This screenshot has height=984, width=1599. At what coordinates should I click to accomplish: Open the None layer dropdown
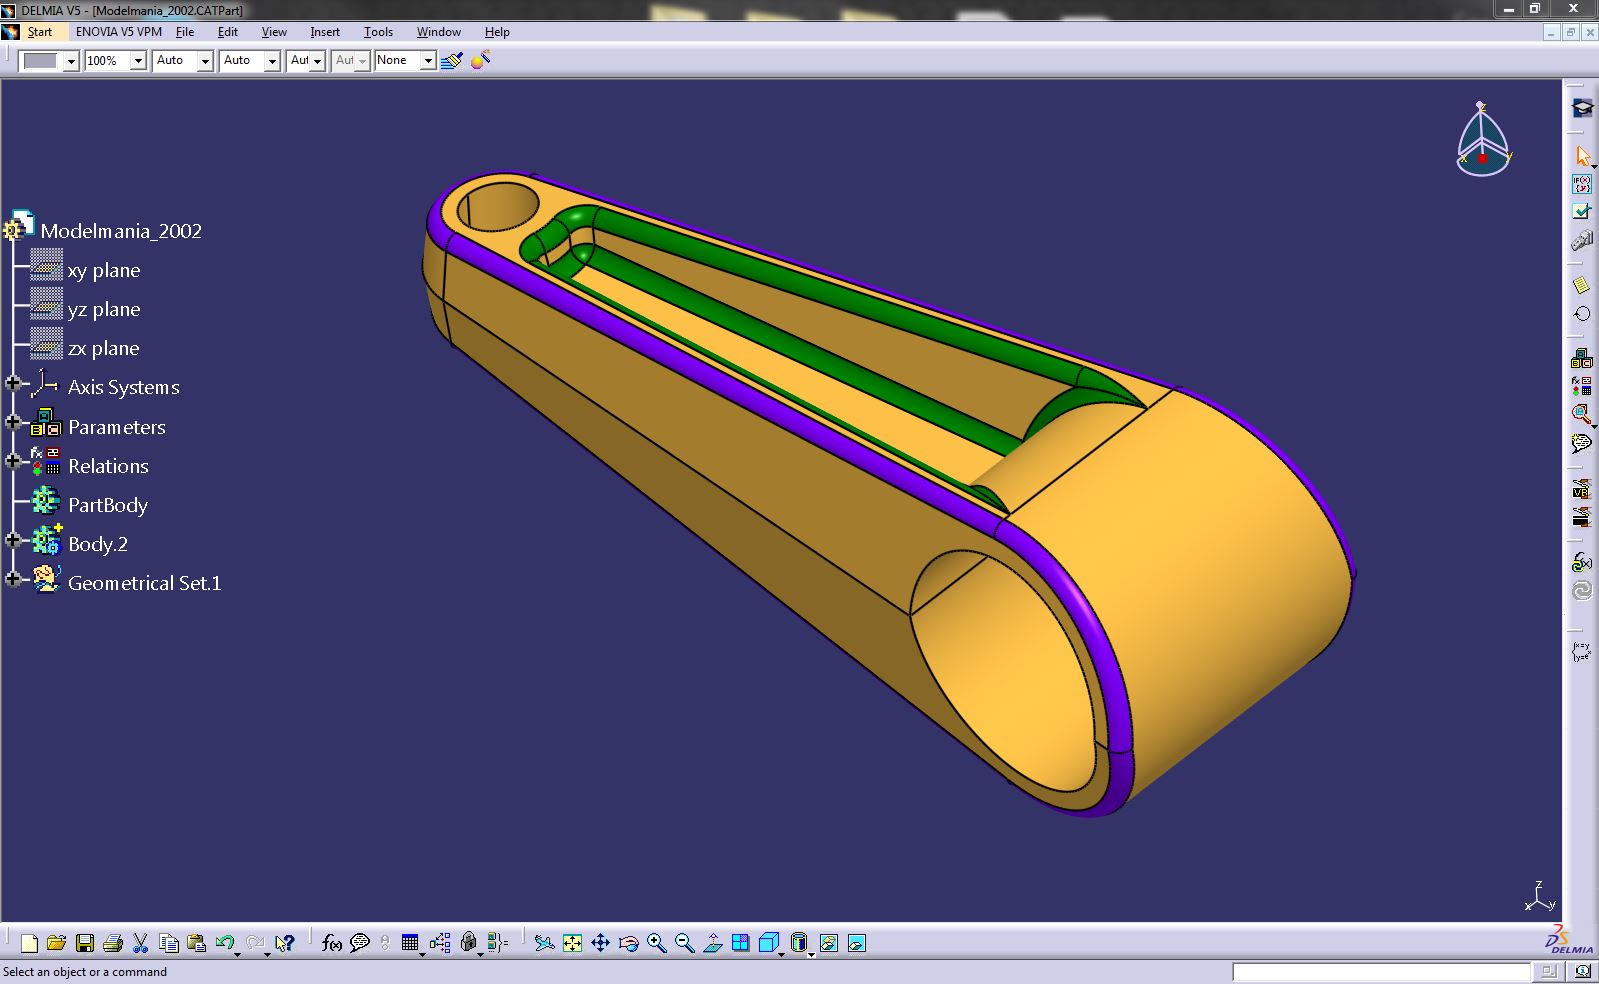pos(428,61)
